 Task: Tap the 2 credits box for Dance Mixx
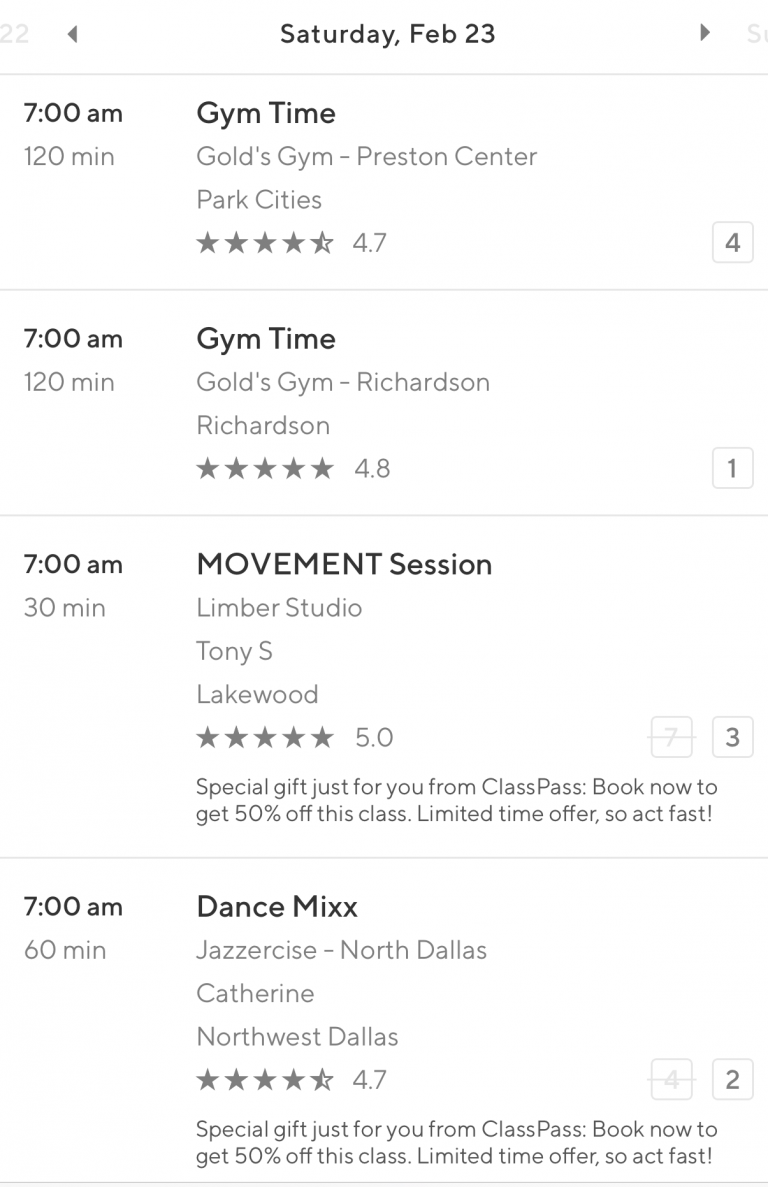732,1080
